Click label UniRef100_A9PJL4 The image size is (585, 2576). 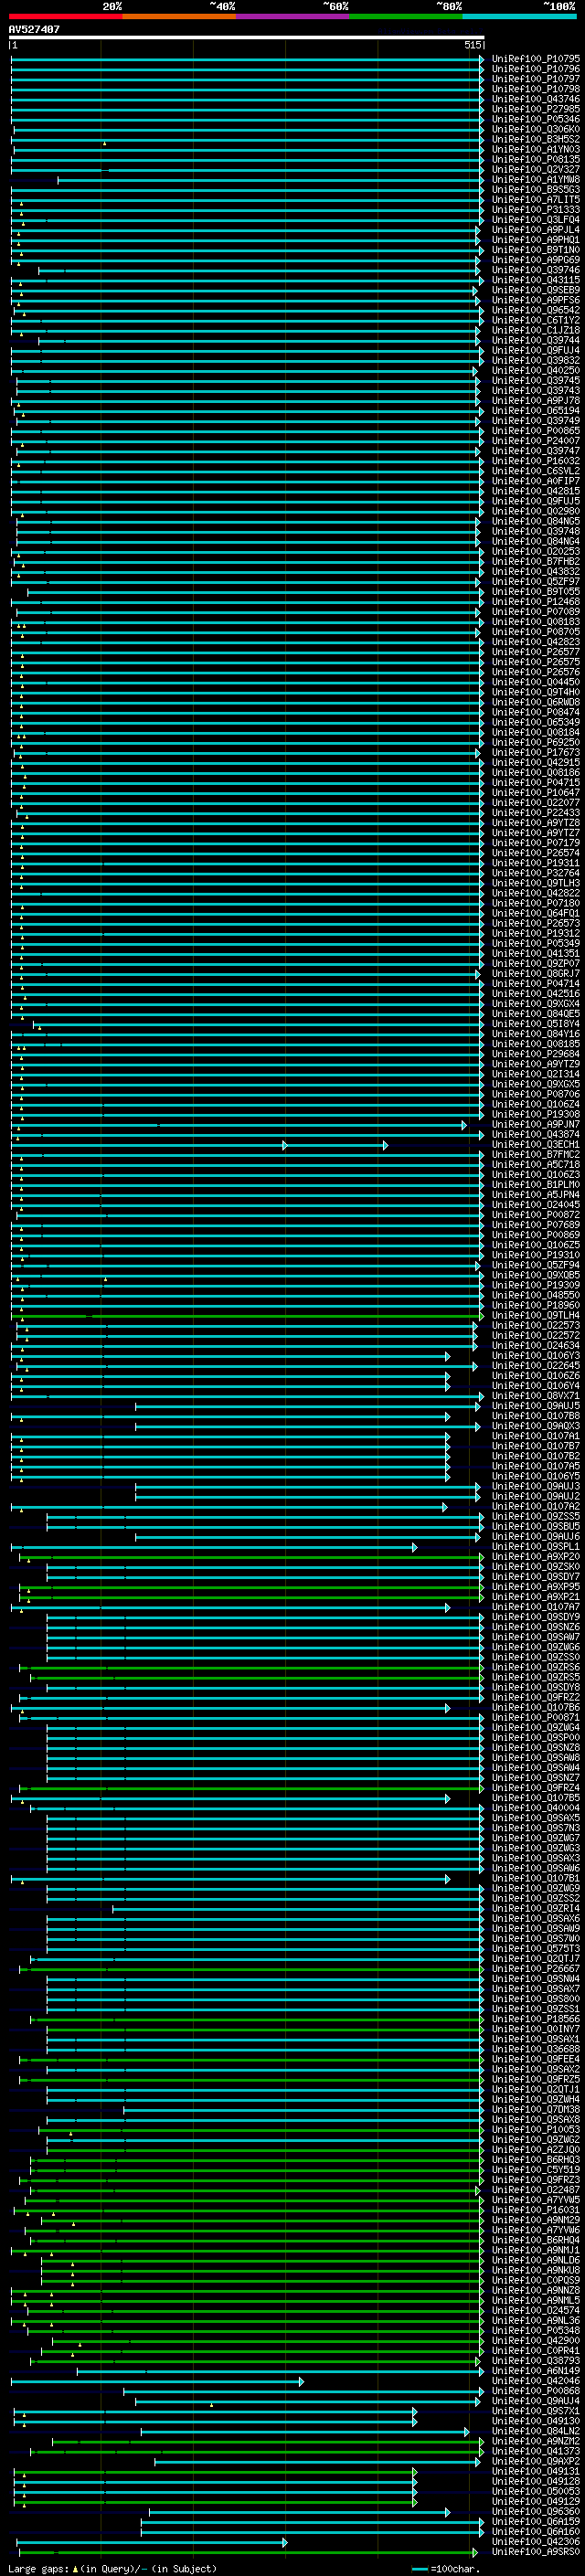[x=536, y=230]
